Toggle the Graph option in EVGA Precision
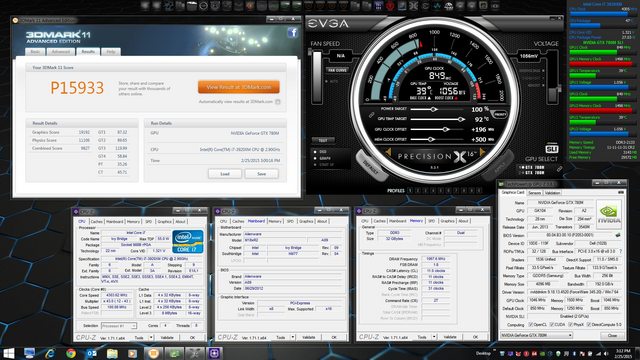Image resolution: width=640 pixels, height=360 pixels. (x=316, y=158)
